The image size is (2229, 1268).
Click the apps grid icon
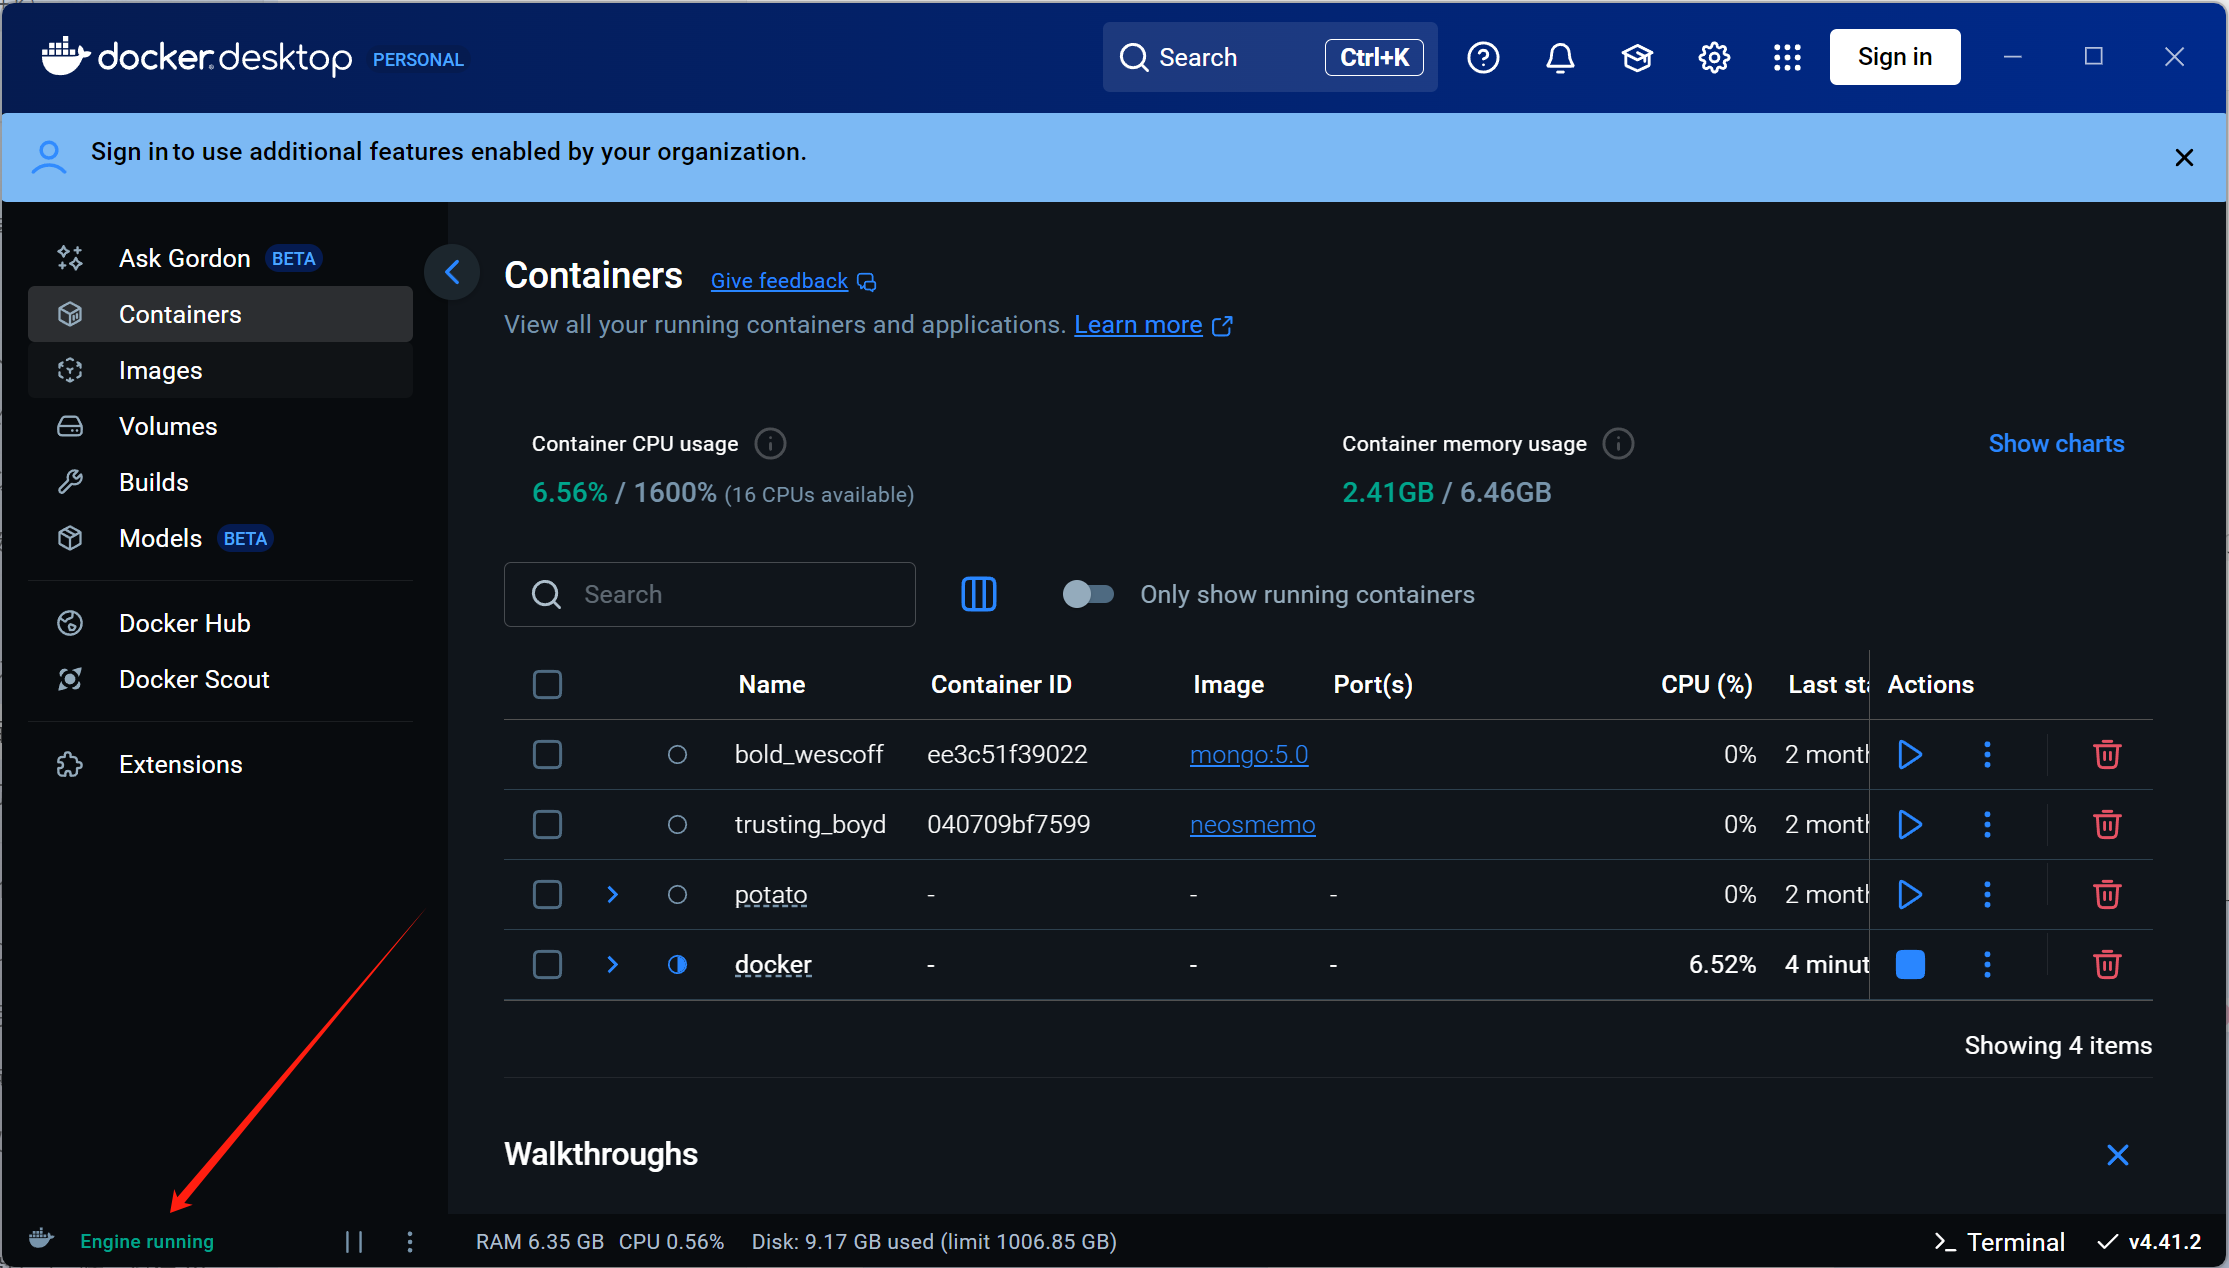click(1787, 58)
